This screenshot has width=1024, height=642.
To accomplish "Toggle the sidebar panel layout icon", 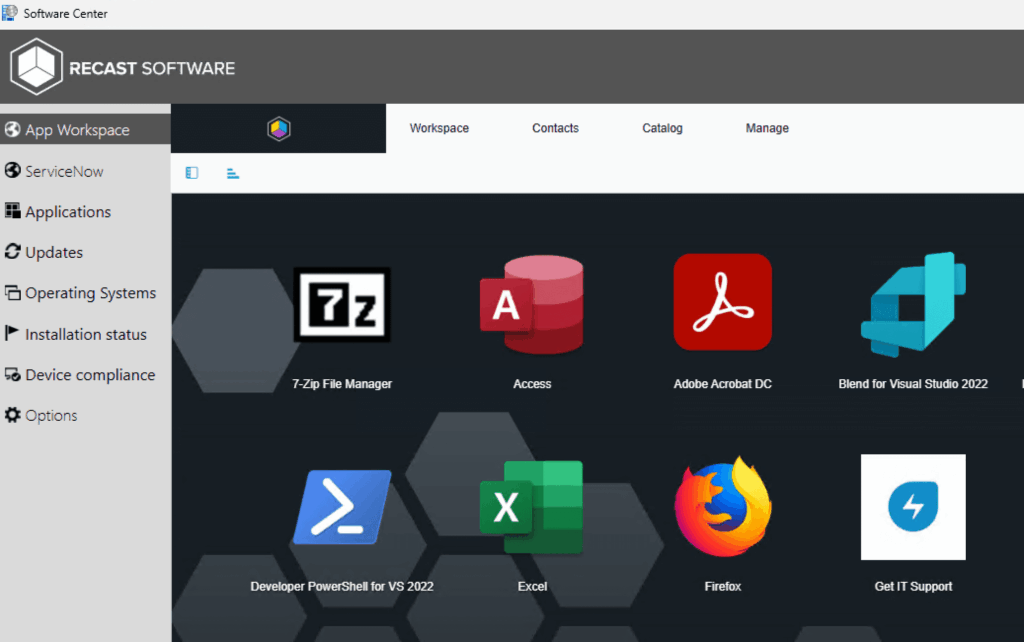I will pyautogui.click(x=192, y=173).
